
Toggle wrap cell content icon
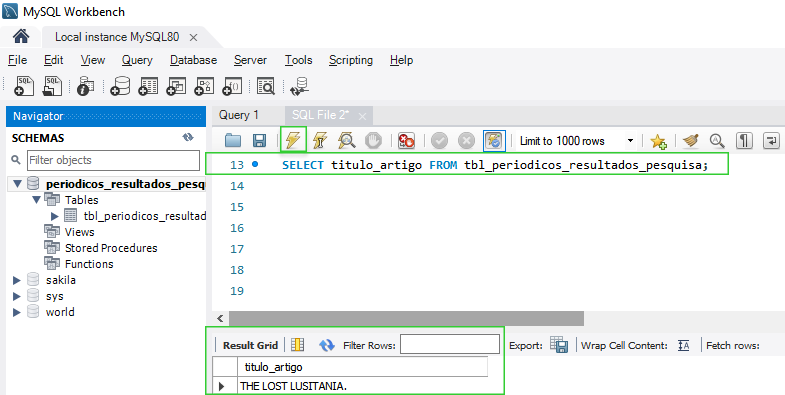(x=683, y=345)
